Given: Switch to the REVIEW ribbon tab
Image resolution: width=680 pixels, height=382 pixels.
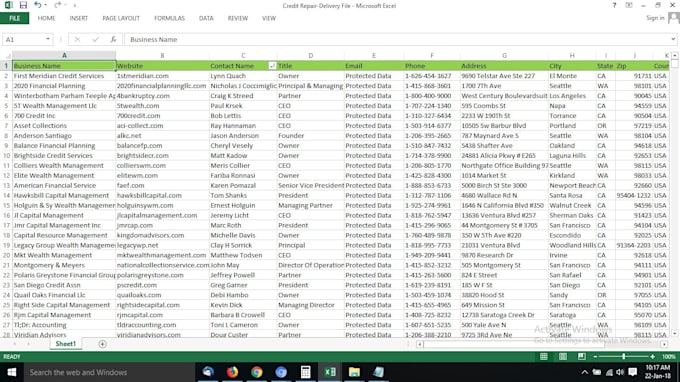Looking at the screenshot, I should [x=238, y=18].
